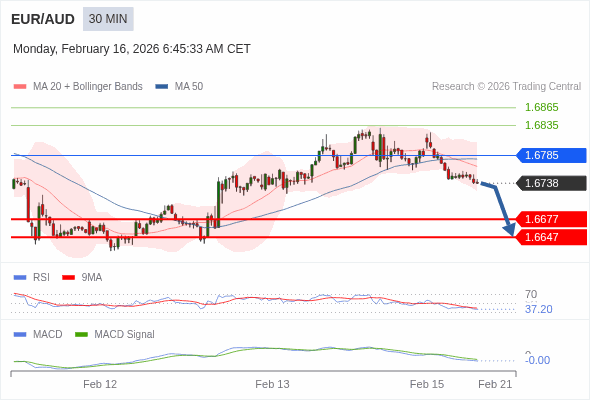The image size is (590, 400).
Task: Click the black 1.6738 current price tag
Action: coord(551,183)
